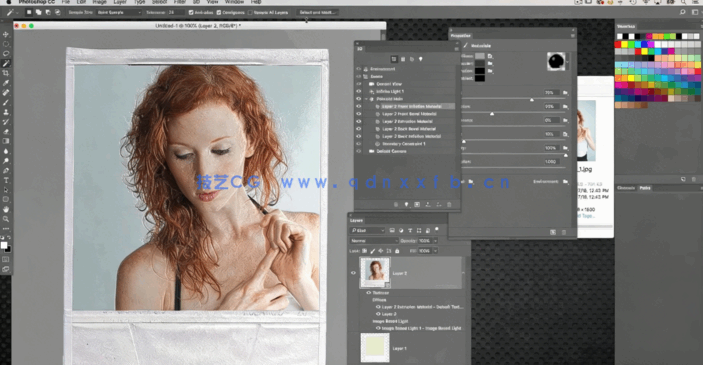Open Fill value dropdown arrow

pyautogui.click(x=435, y=251)
